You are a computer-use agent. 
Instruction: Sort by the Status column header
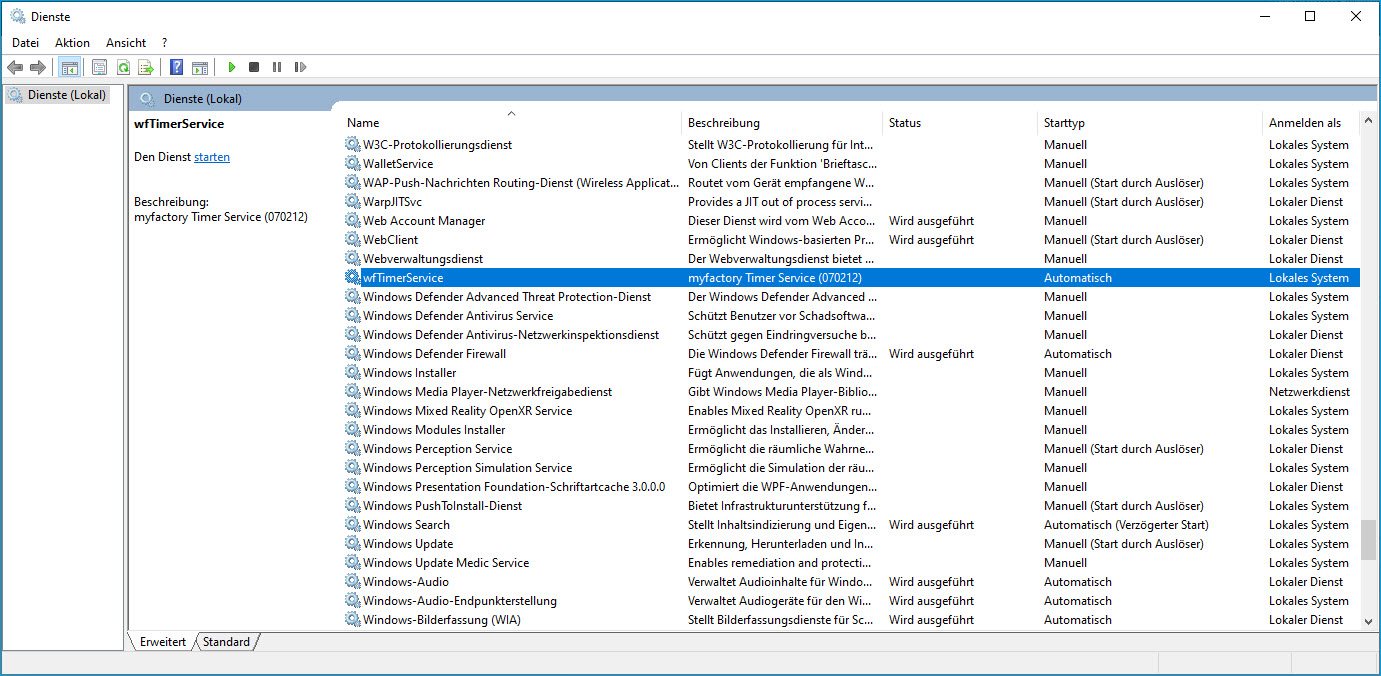click(904, 123)
